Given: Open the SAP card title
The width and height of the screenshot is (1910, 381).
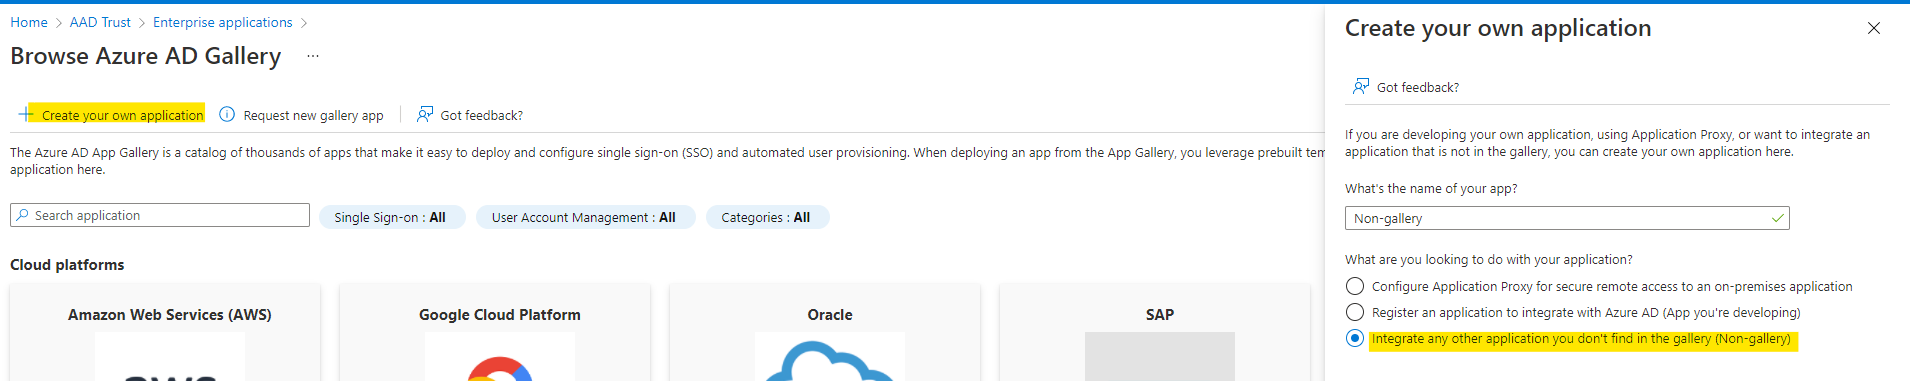Looking at the screenshot, I should pos(1160,314).
